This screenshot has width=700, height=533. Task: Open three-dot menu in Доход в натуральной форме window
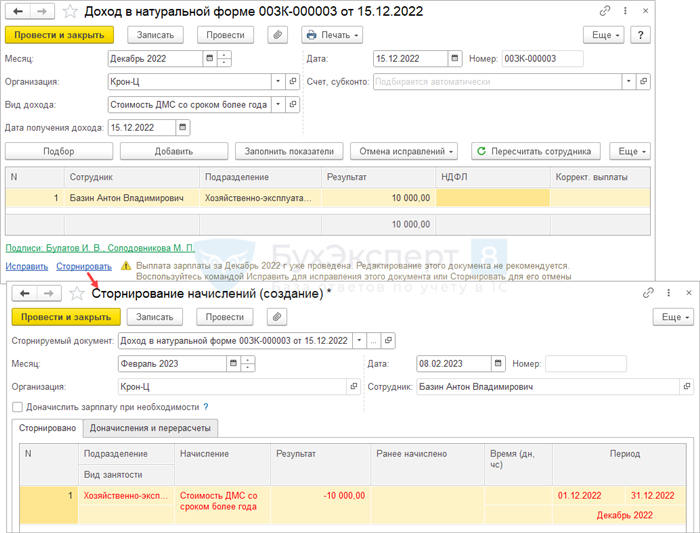click(625, 11)
